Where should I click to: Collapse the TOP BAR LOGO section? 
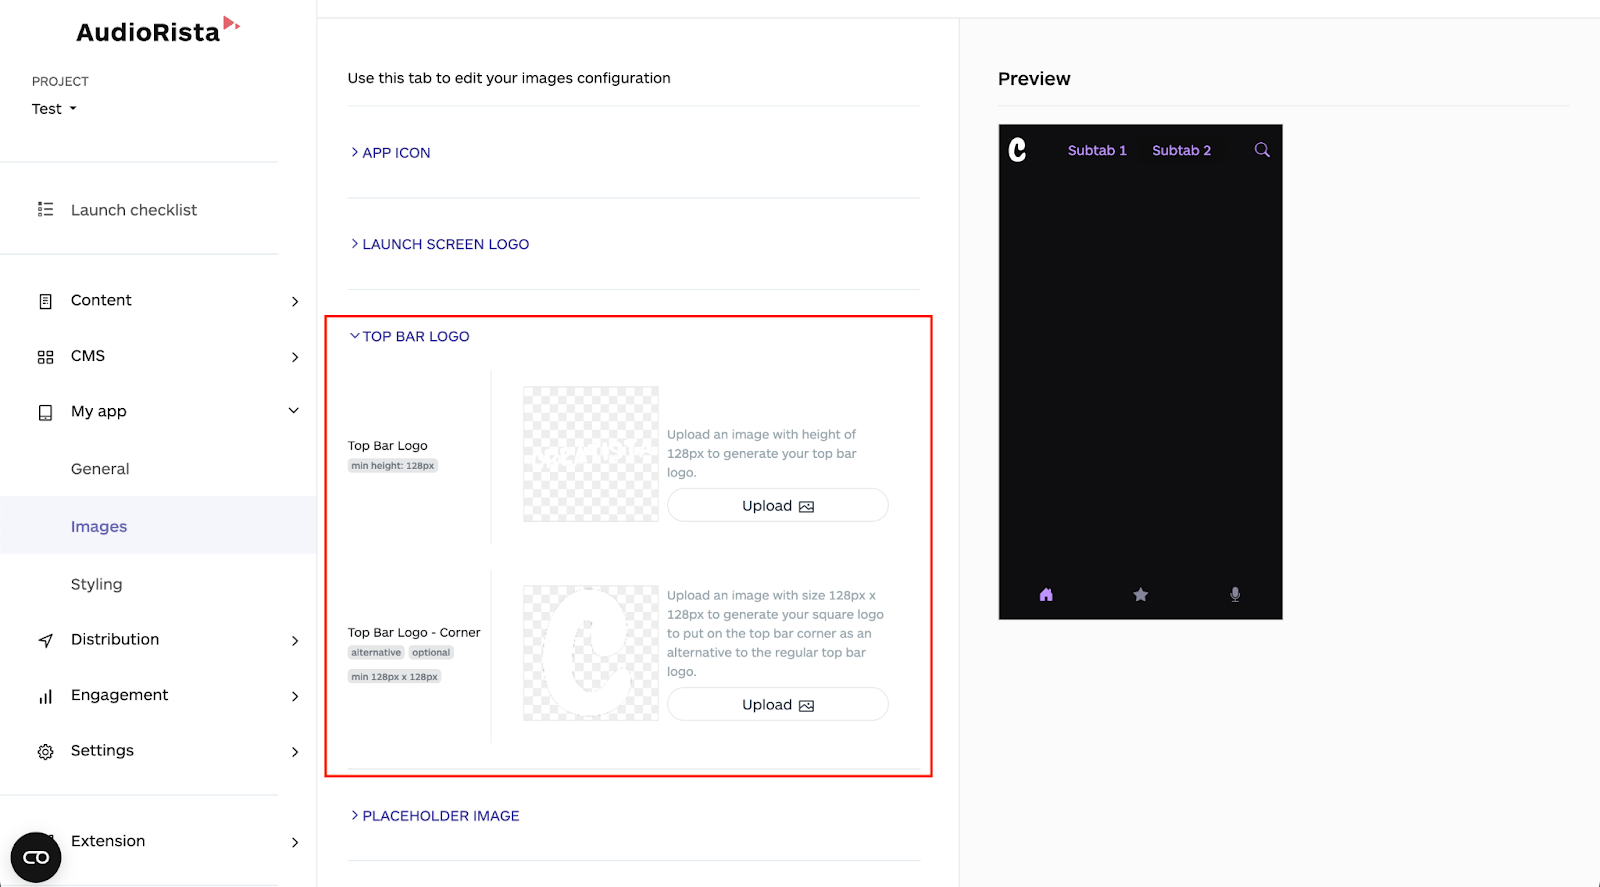tap(410, 336)
